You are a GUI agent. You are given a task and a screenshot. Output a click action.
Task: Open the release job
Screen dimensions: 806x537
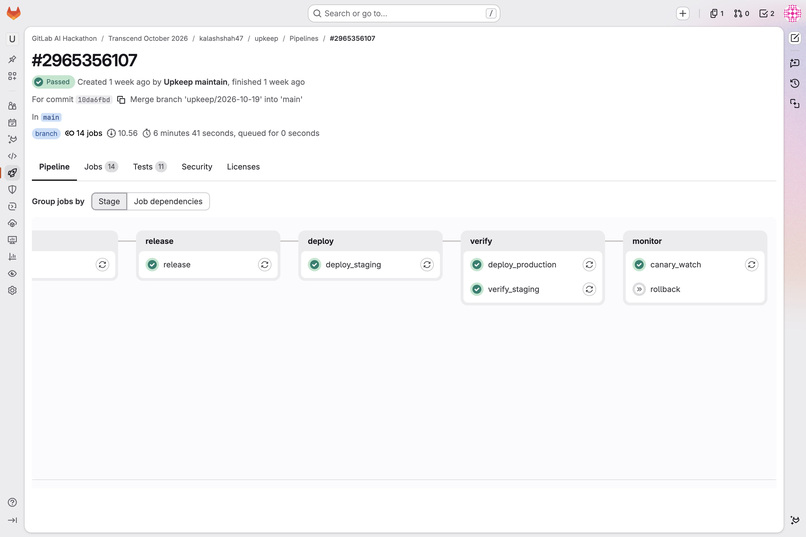click(177, 265)
